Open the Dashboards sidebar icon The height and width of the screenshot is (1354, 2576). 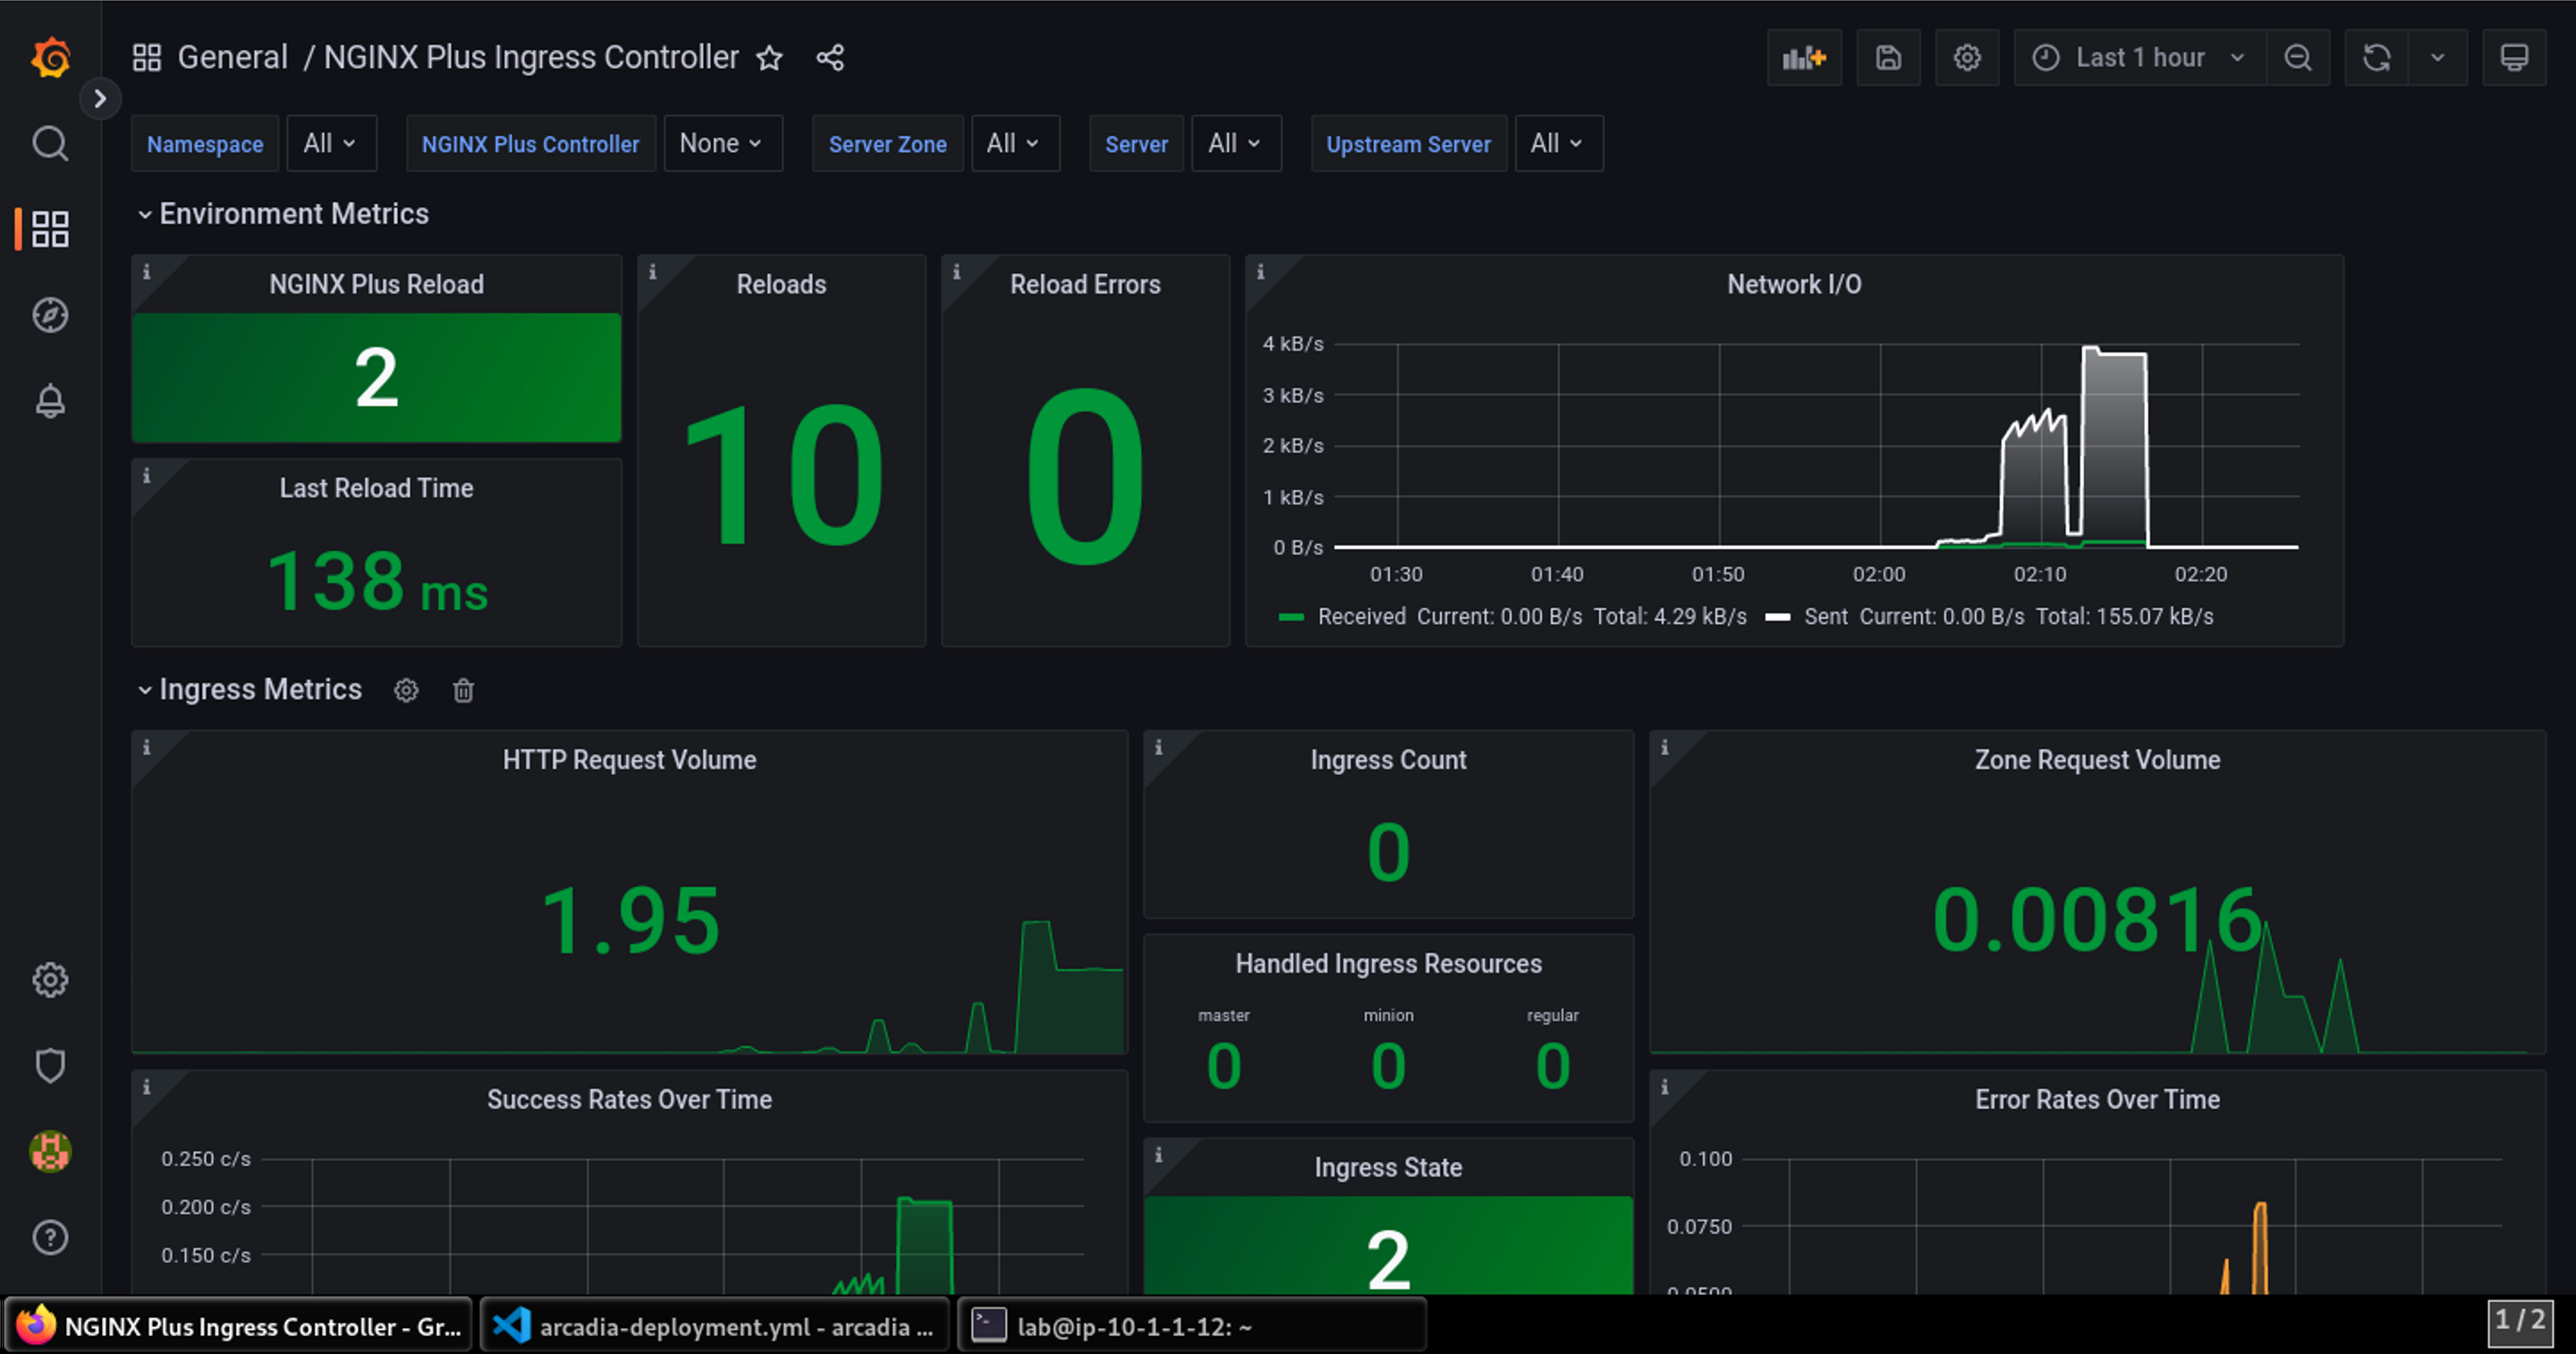coord(50,229)
